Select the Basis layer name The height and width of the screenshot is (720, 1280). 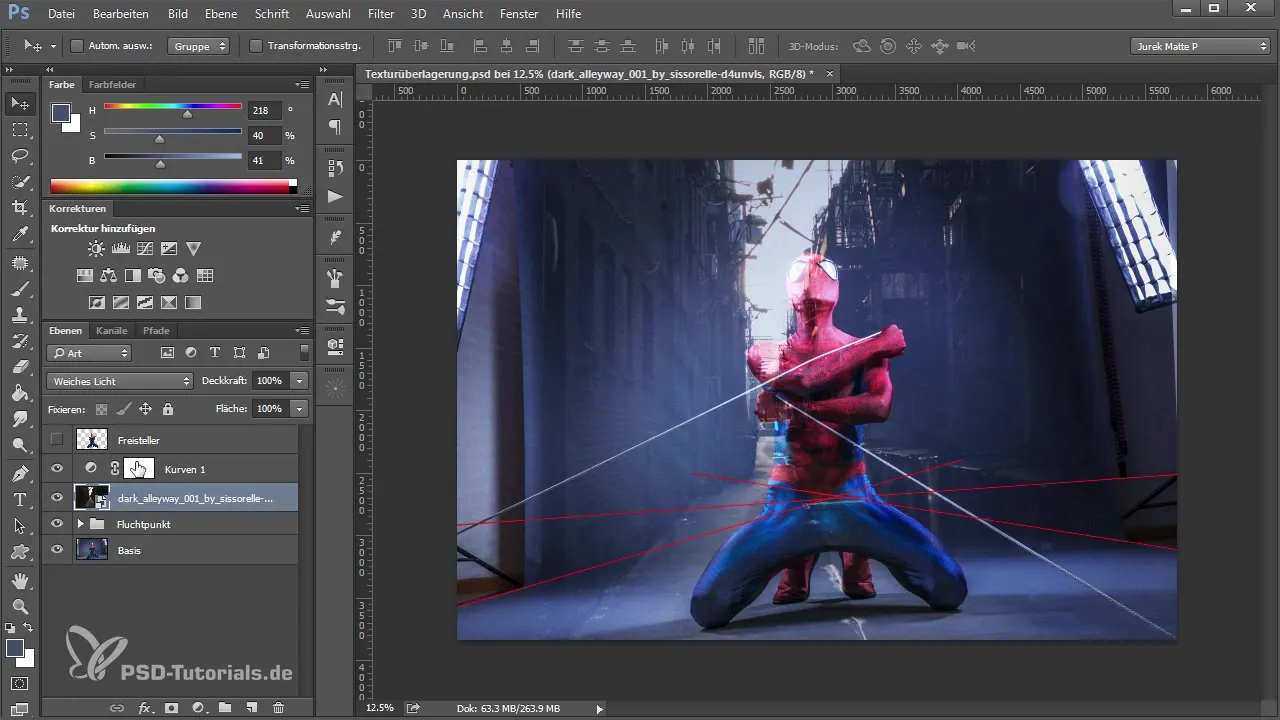pyautogui.click(x=129, y=550)
